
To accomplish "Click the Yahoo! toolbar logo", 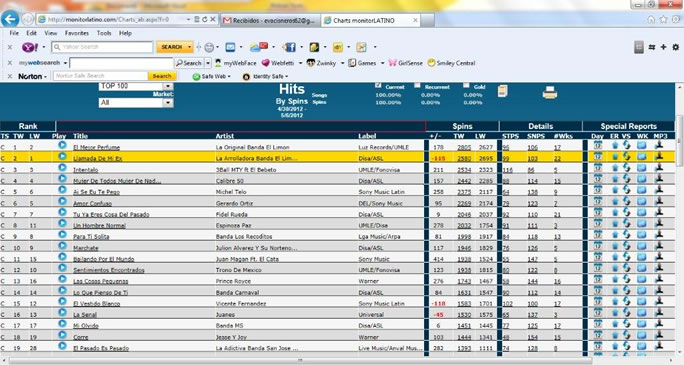I will (x=30, y=47).
